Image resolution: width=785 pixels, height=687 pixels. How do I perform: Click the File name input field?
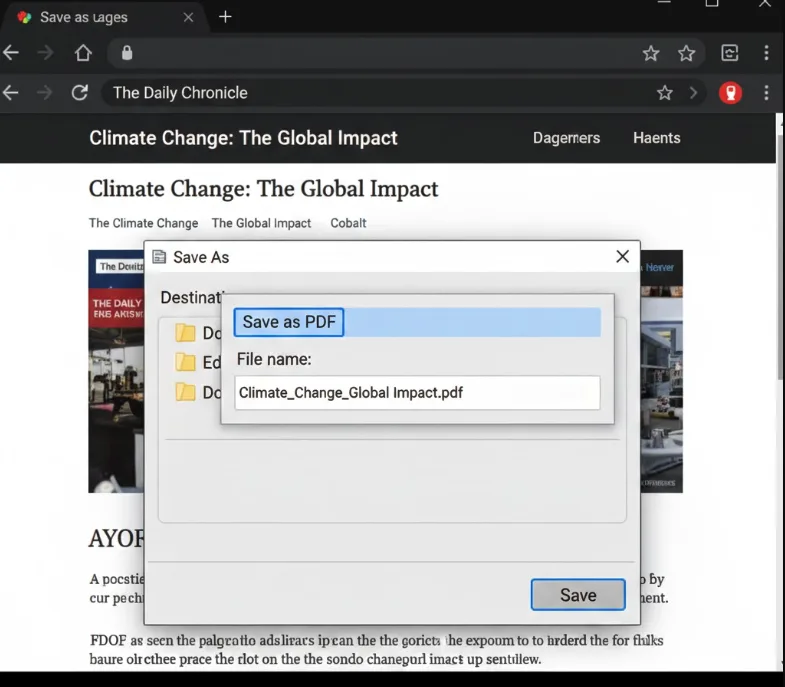coord(417,393)
